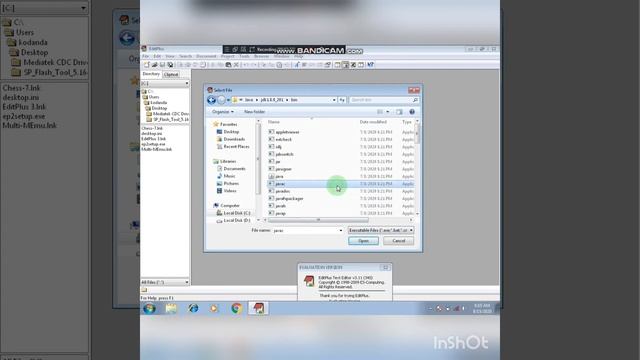This screenshot has height=360, width=640.
Task: Select the appletviewer file in the list
Action: [x=287, y=132]
